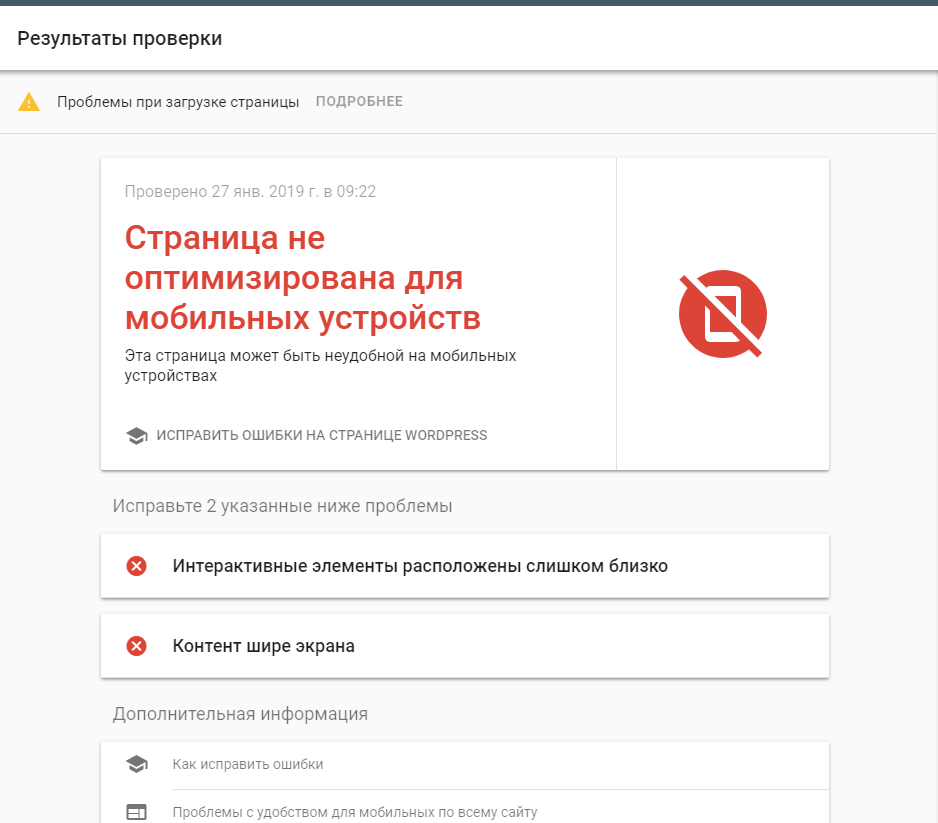The image size is (938, 823).
Task: Click red error icon for Контент шире экрана
Action: (x=137, y=646)
